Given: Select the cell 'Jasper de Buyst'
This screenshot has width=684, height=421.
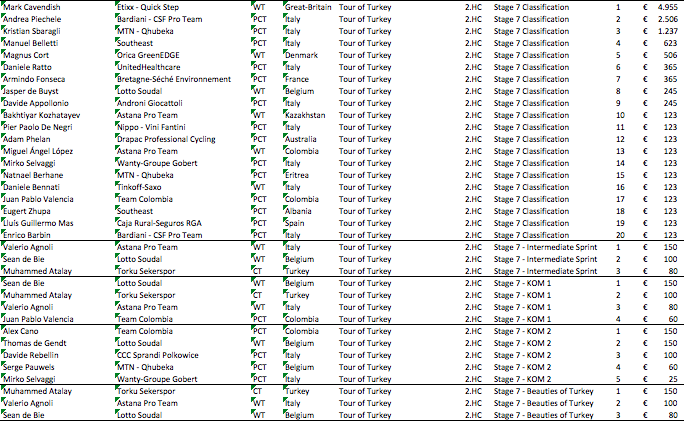Looking at the screenshot, I should 31,91.
